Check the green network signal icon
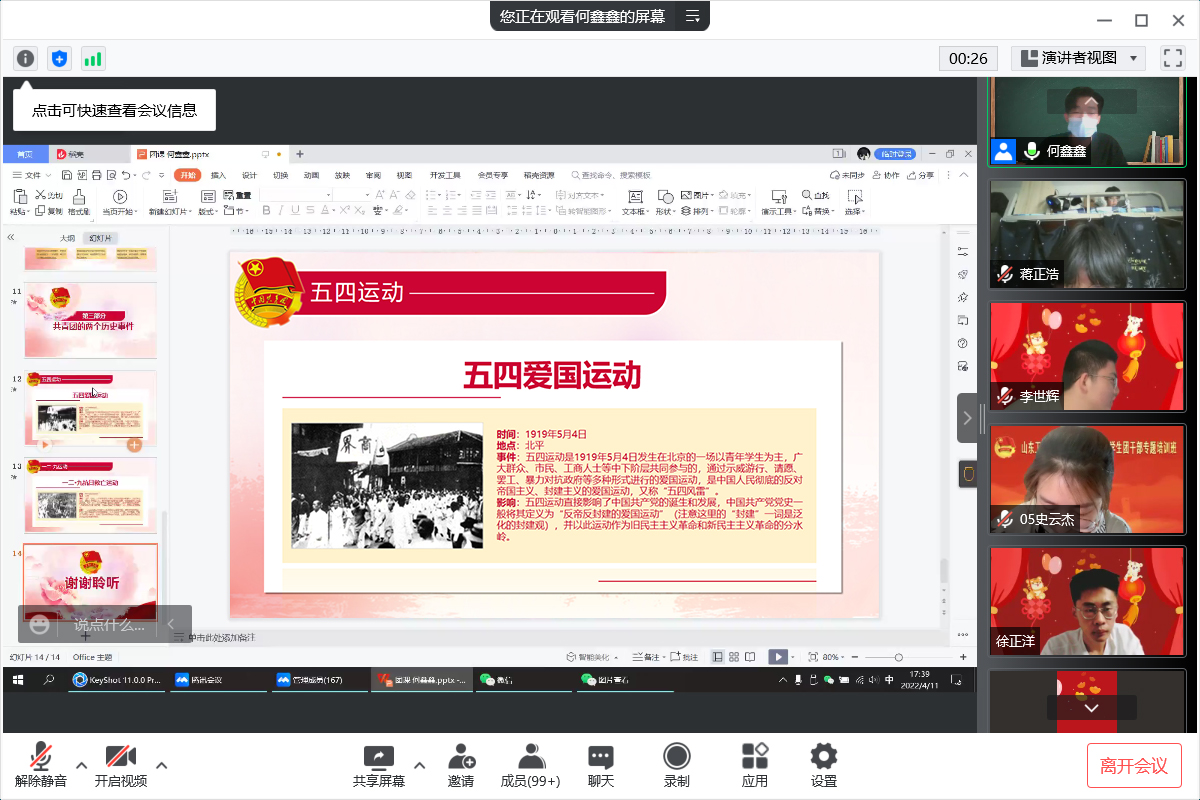 (x=93, y=58)
